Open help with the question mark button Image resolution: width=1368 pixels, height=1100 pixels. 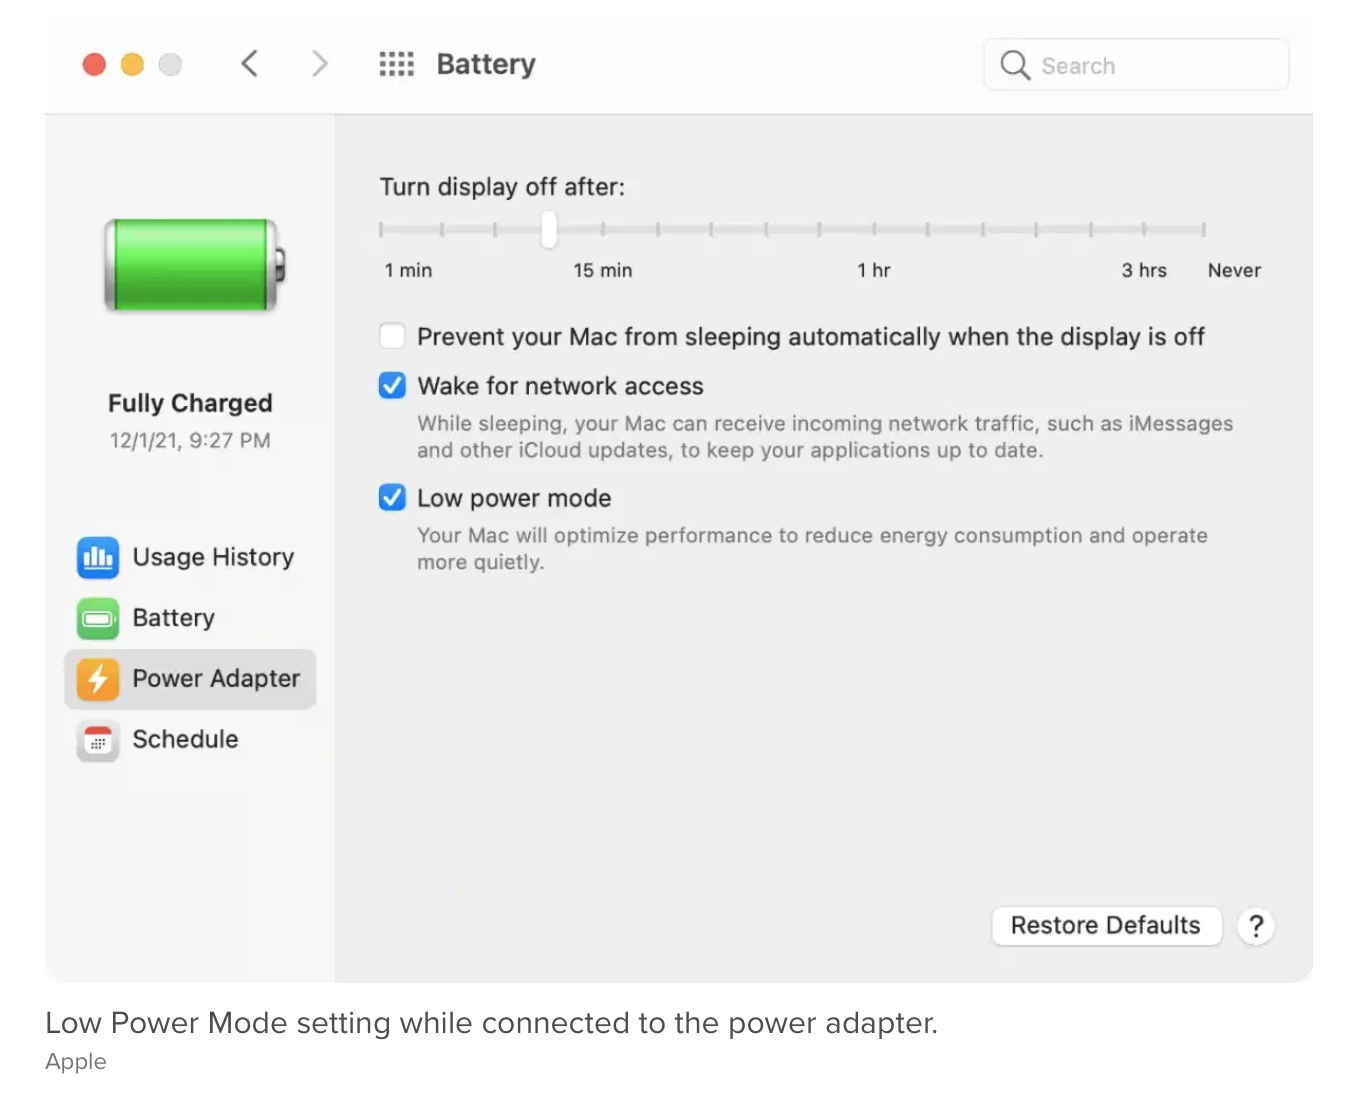tap(1256, 926)
